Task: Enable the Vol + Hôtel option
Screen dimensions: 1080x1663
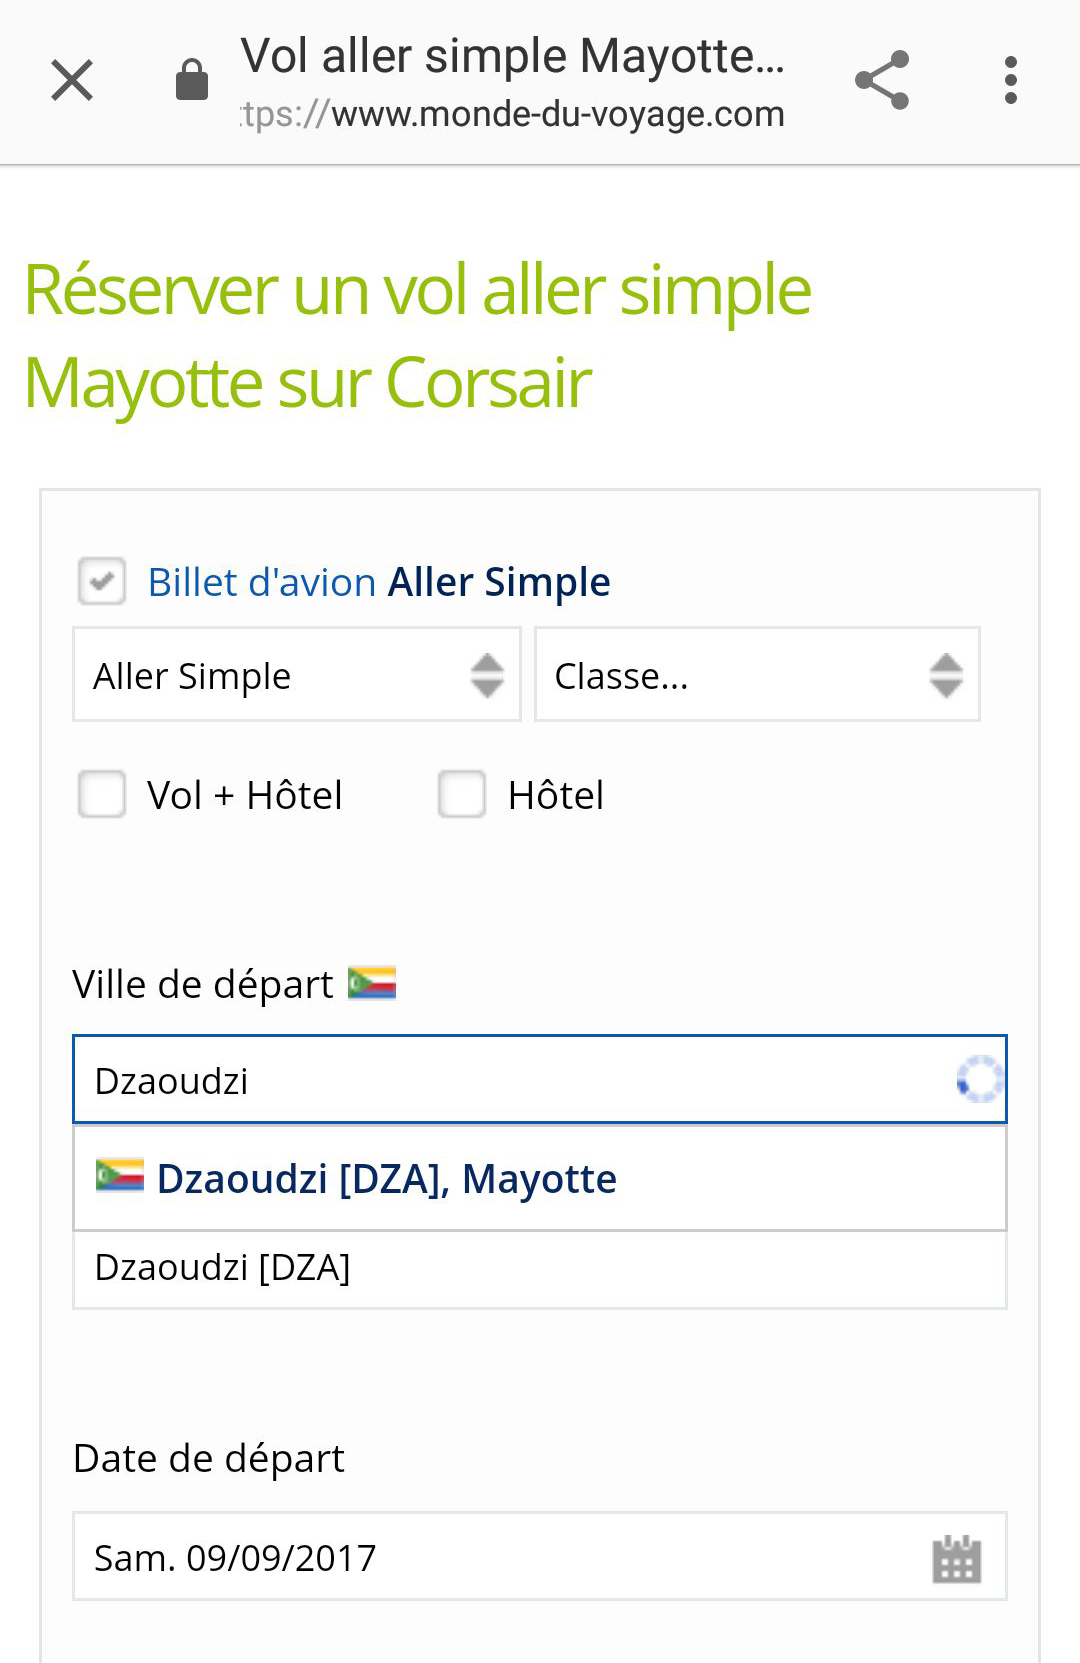Action: click(101, 795)
